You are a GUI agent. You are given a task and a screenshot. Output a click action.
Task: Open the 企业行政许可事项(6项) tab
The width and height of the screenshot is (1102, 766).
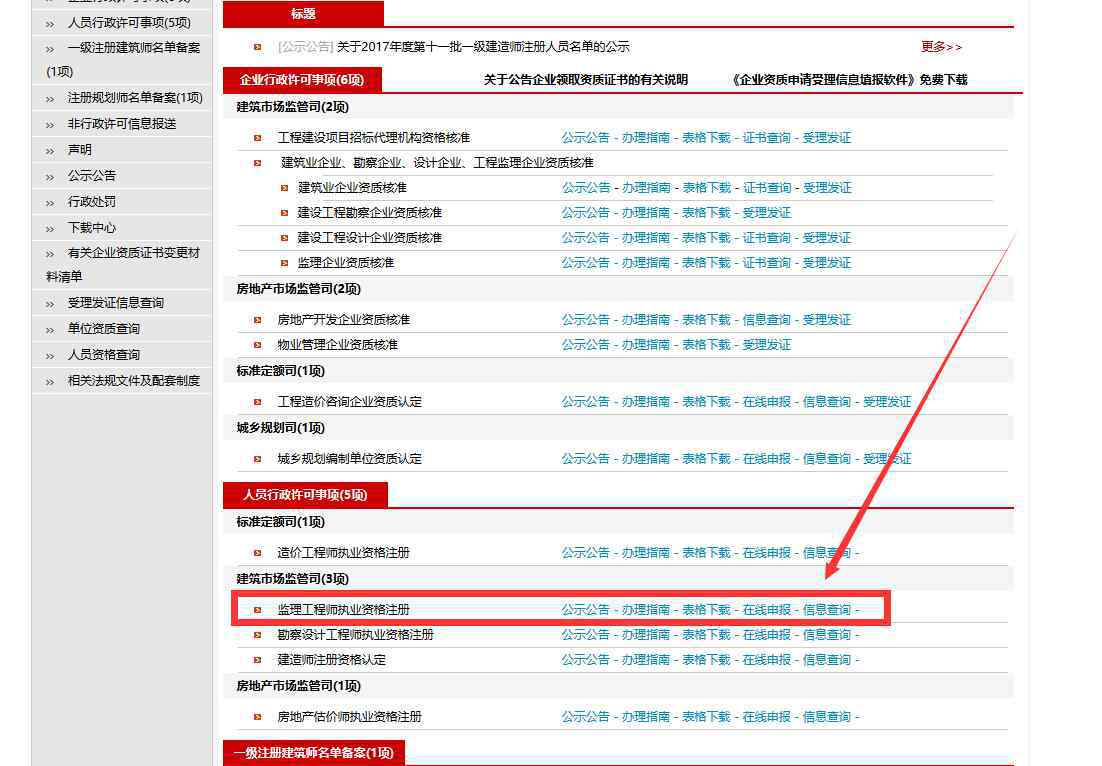point(302,80)
